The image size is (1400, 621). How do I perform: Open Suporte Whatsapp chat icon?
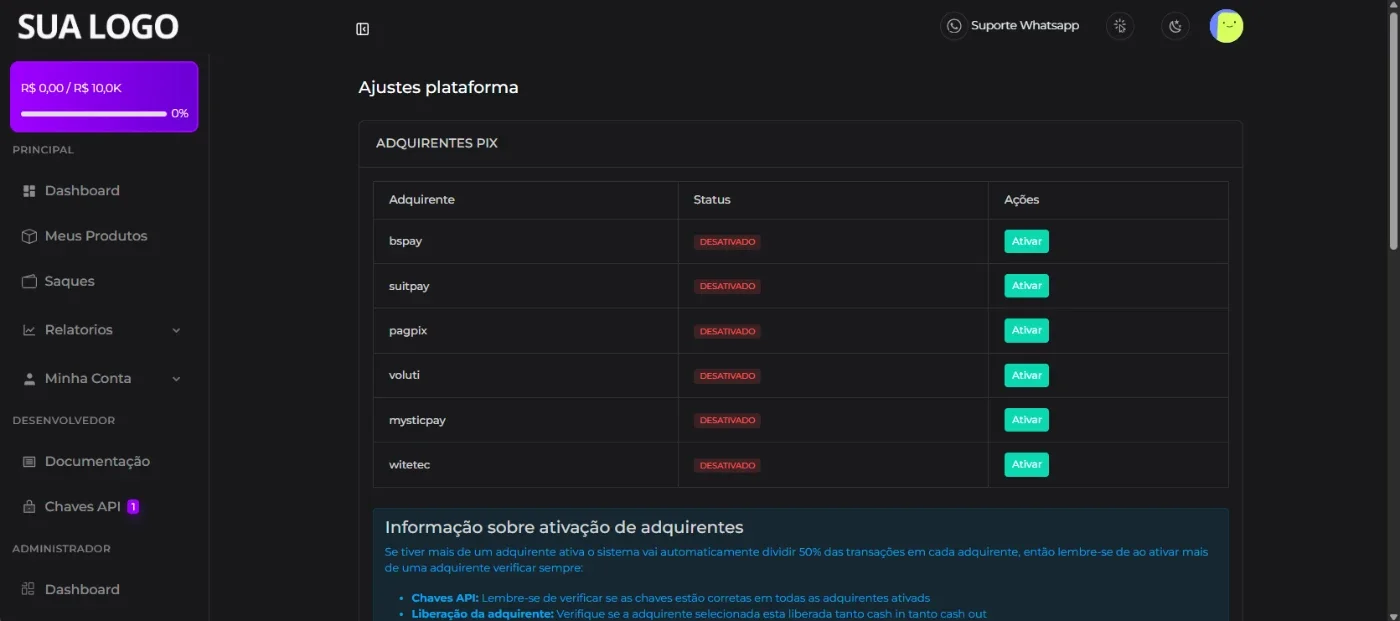point(954,26)
